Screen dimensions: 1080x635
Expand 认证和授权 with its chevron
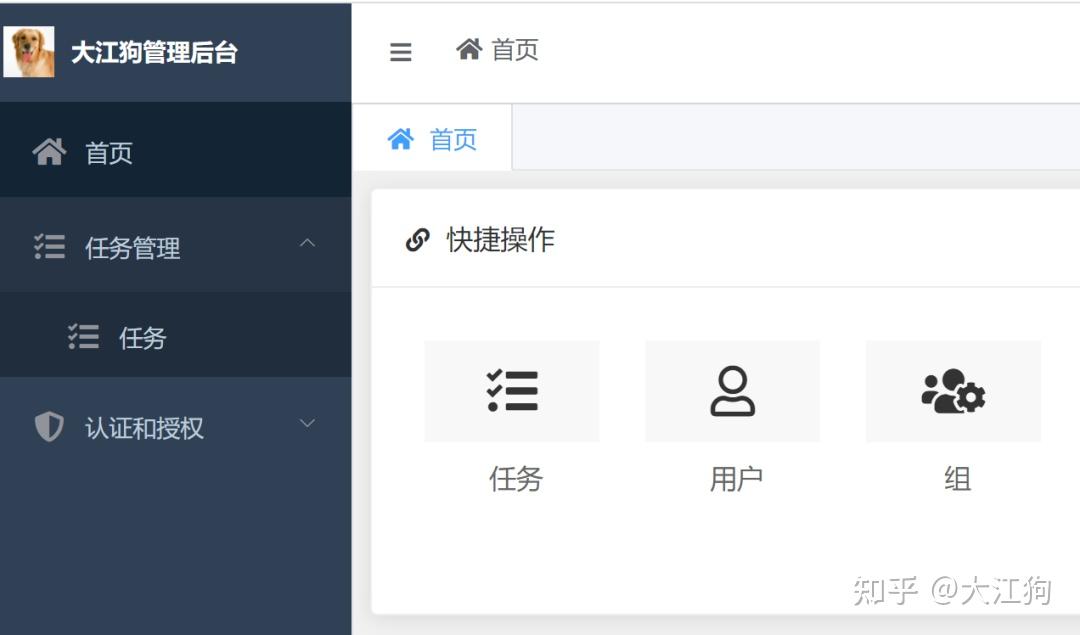(307, 423)
